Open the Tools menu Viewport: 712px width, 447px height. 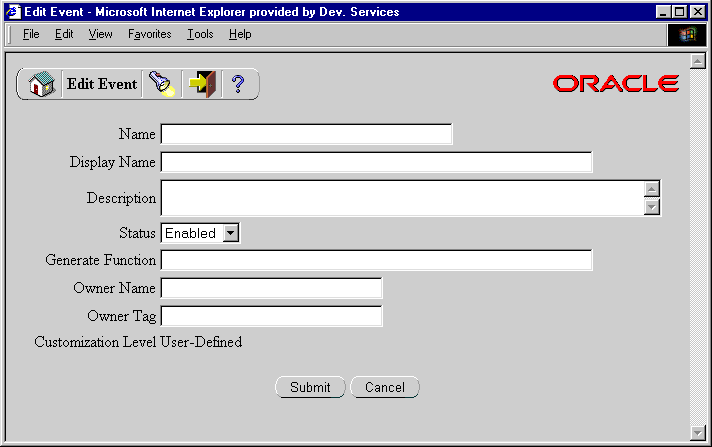[x=200, y=34]
